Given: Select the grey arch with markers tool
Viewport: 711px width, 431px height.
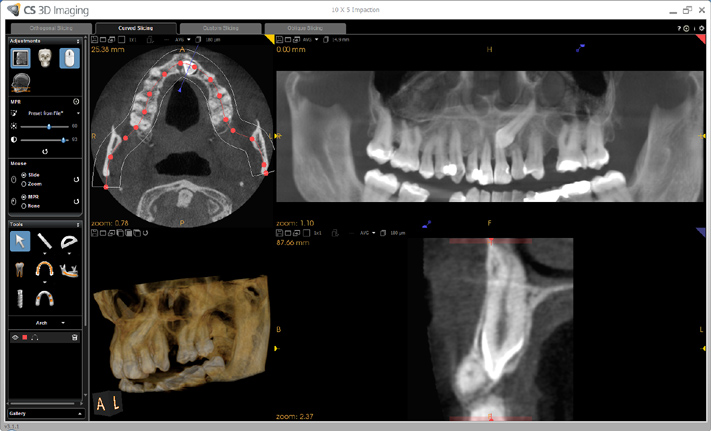Looking at the screenshot, I should (44, 298).
